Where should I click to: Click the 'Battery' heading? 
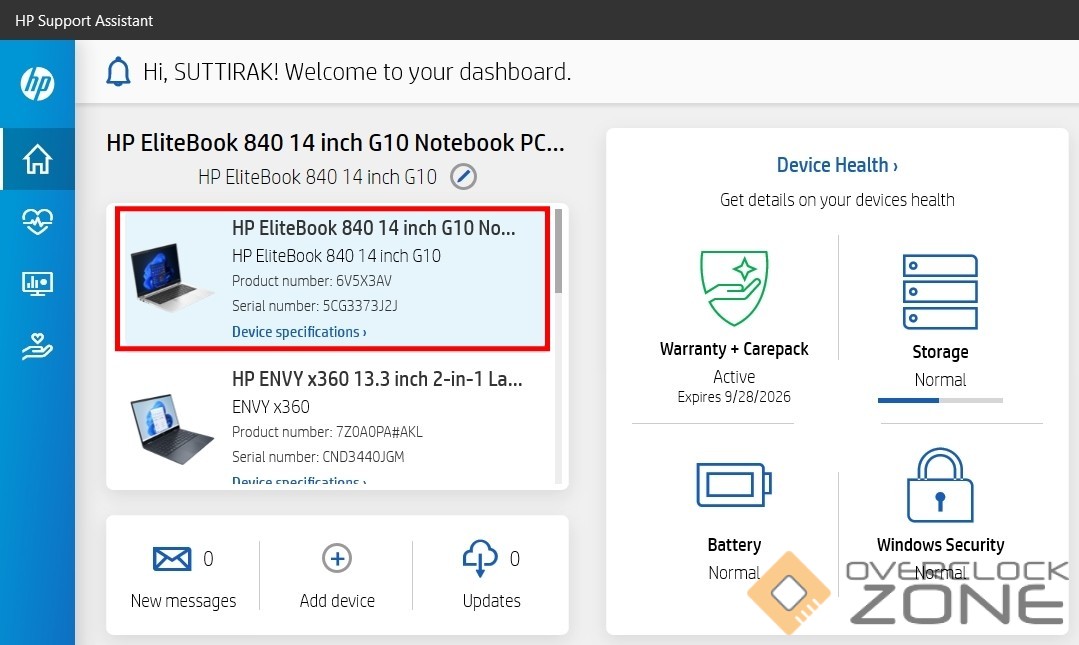[734, 545]
